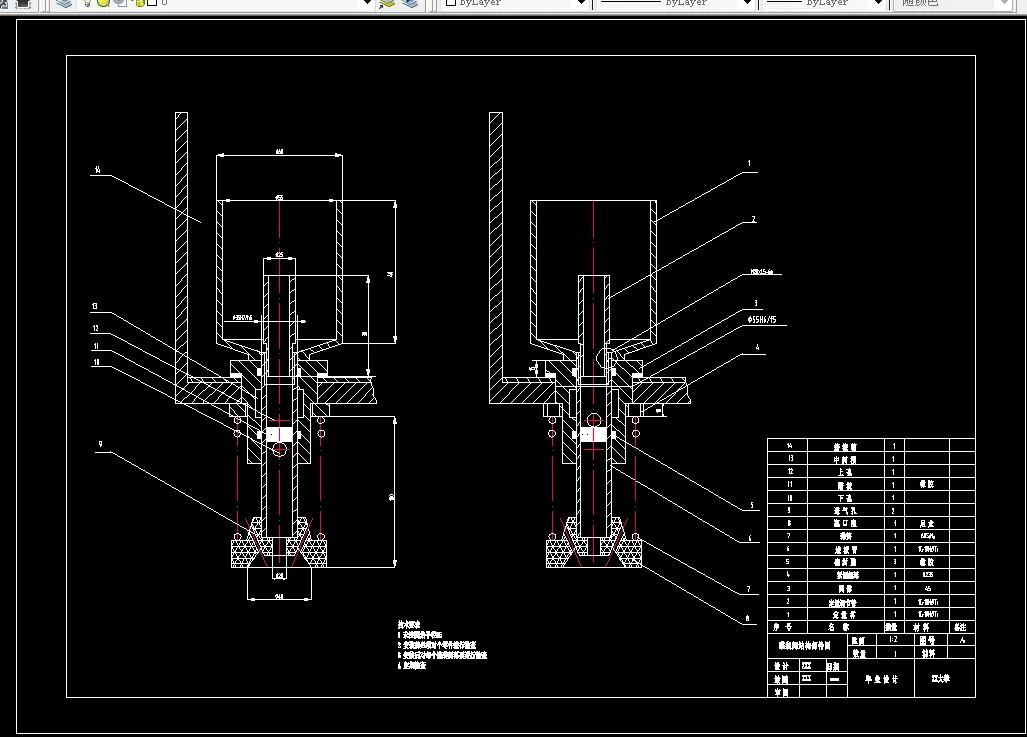Select 毕业设计 text in title block
The image size is (1027, 737).
tap(882, 679)
